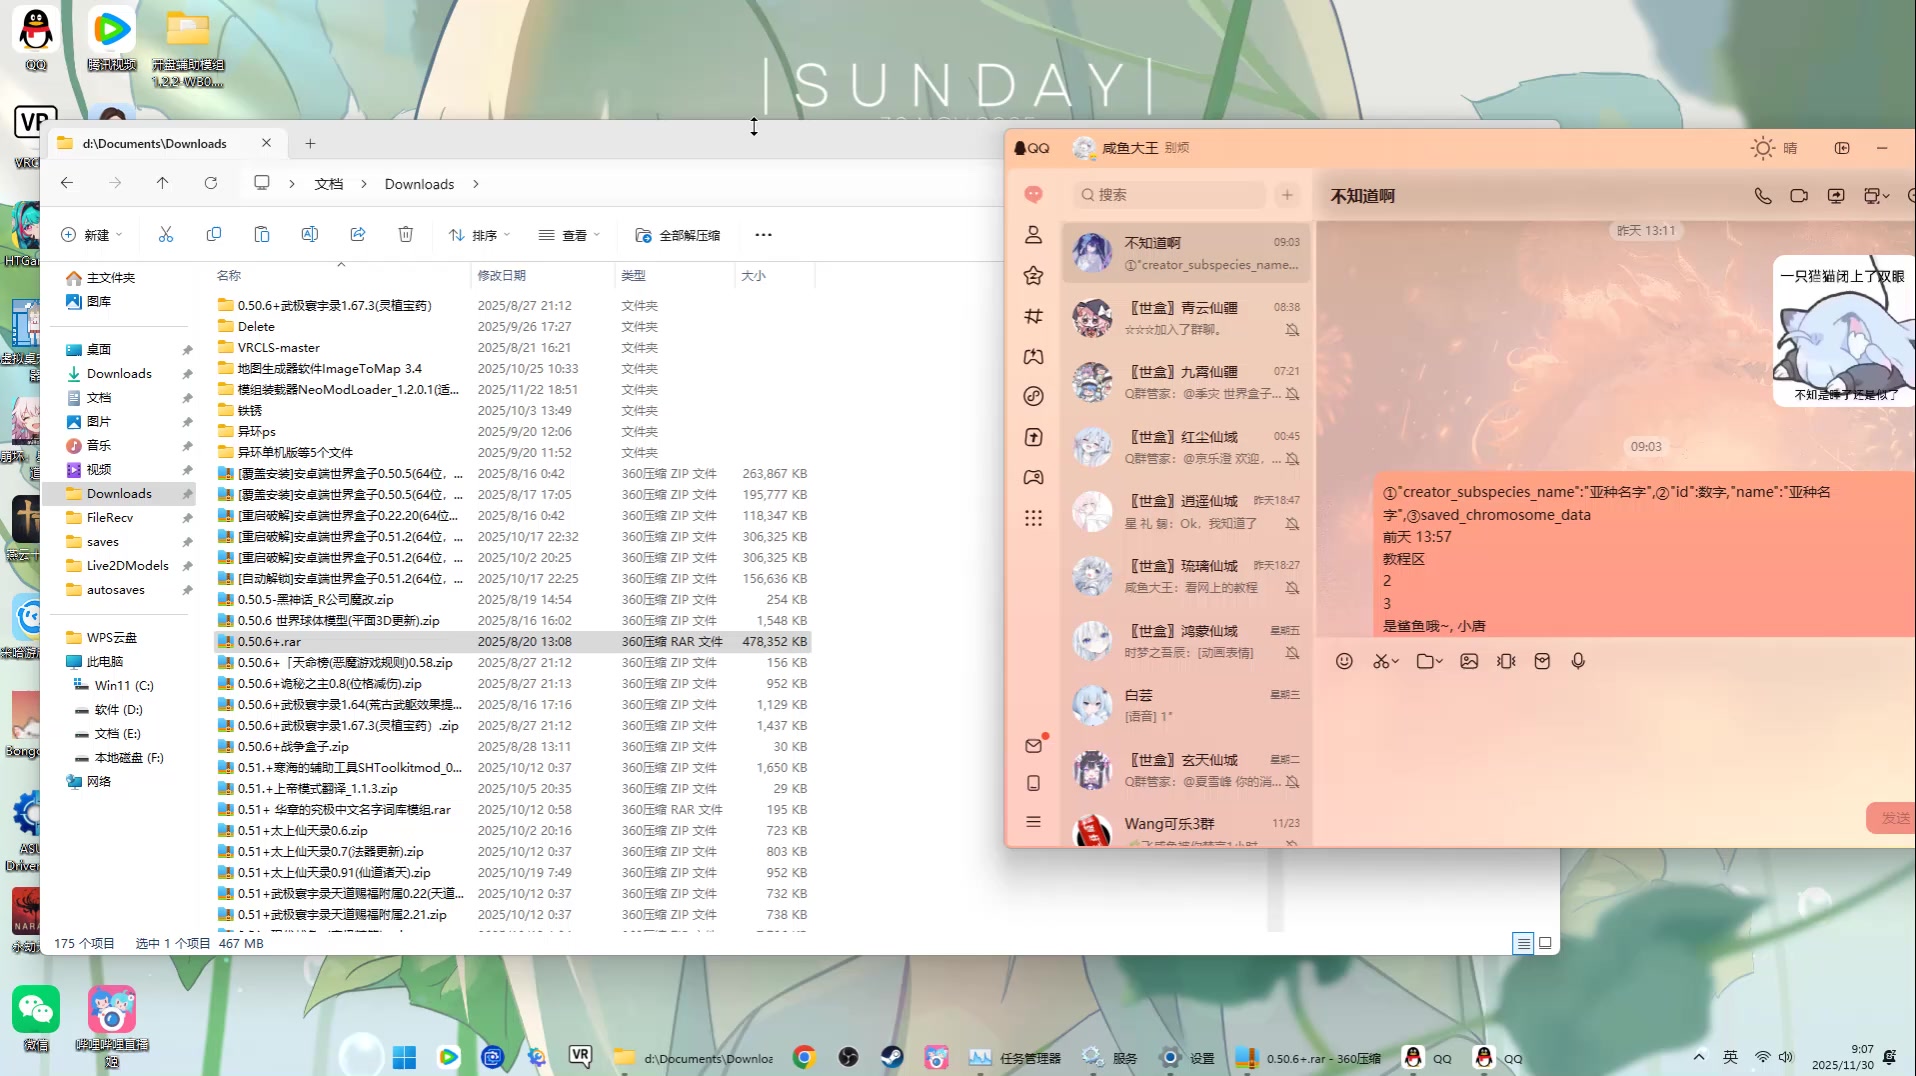The height and width of the screenshot is (1076, 1916).
Task: Open a new File Explorer tab
Action: [310, 143]
